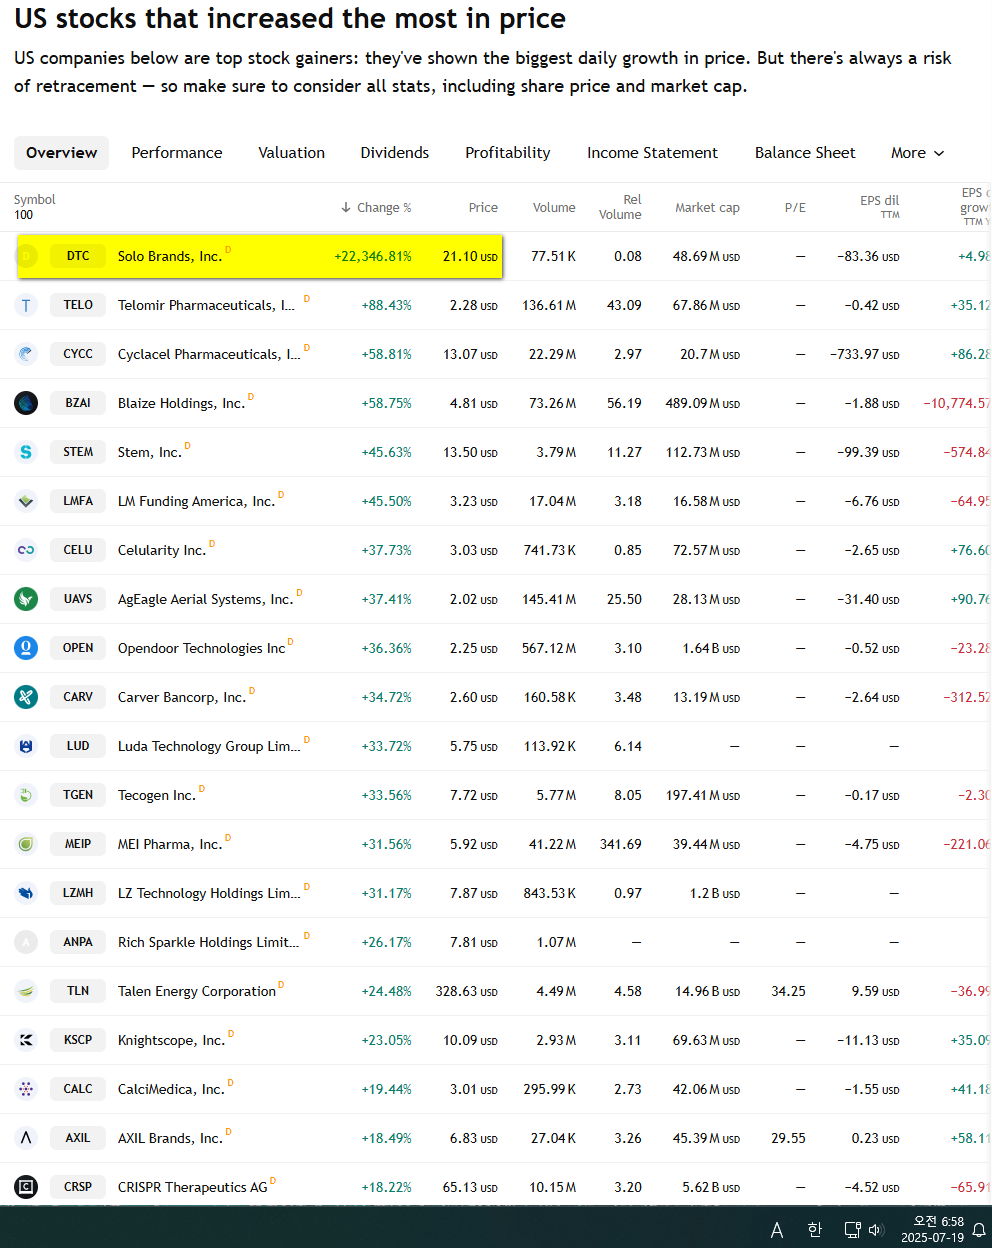Viewport: 992px width, 1248px height.
Task: Click the Stem, Inc. logo icon
Action: pos(26,452)
